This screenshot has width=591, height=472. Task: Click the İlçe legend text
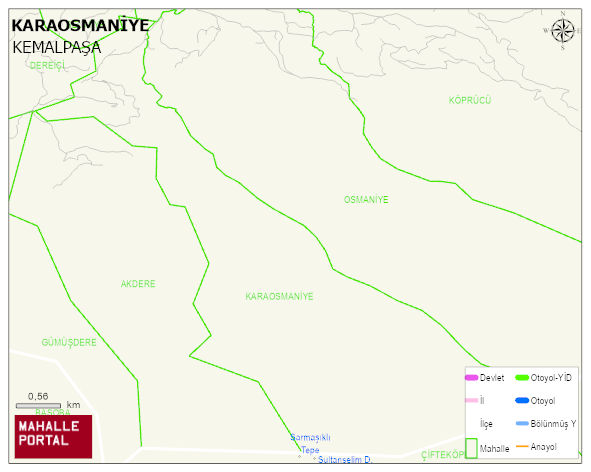tap(486, 424)
